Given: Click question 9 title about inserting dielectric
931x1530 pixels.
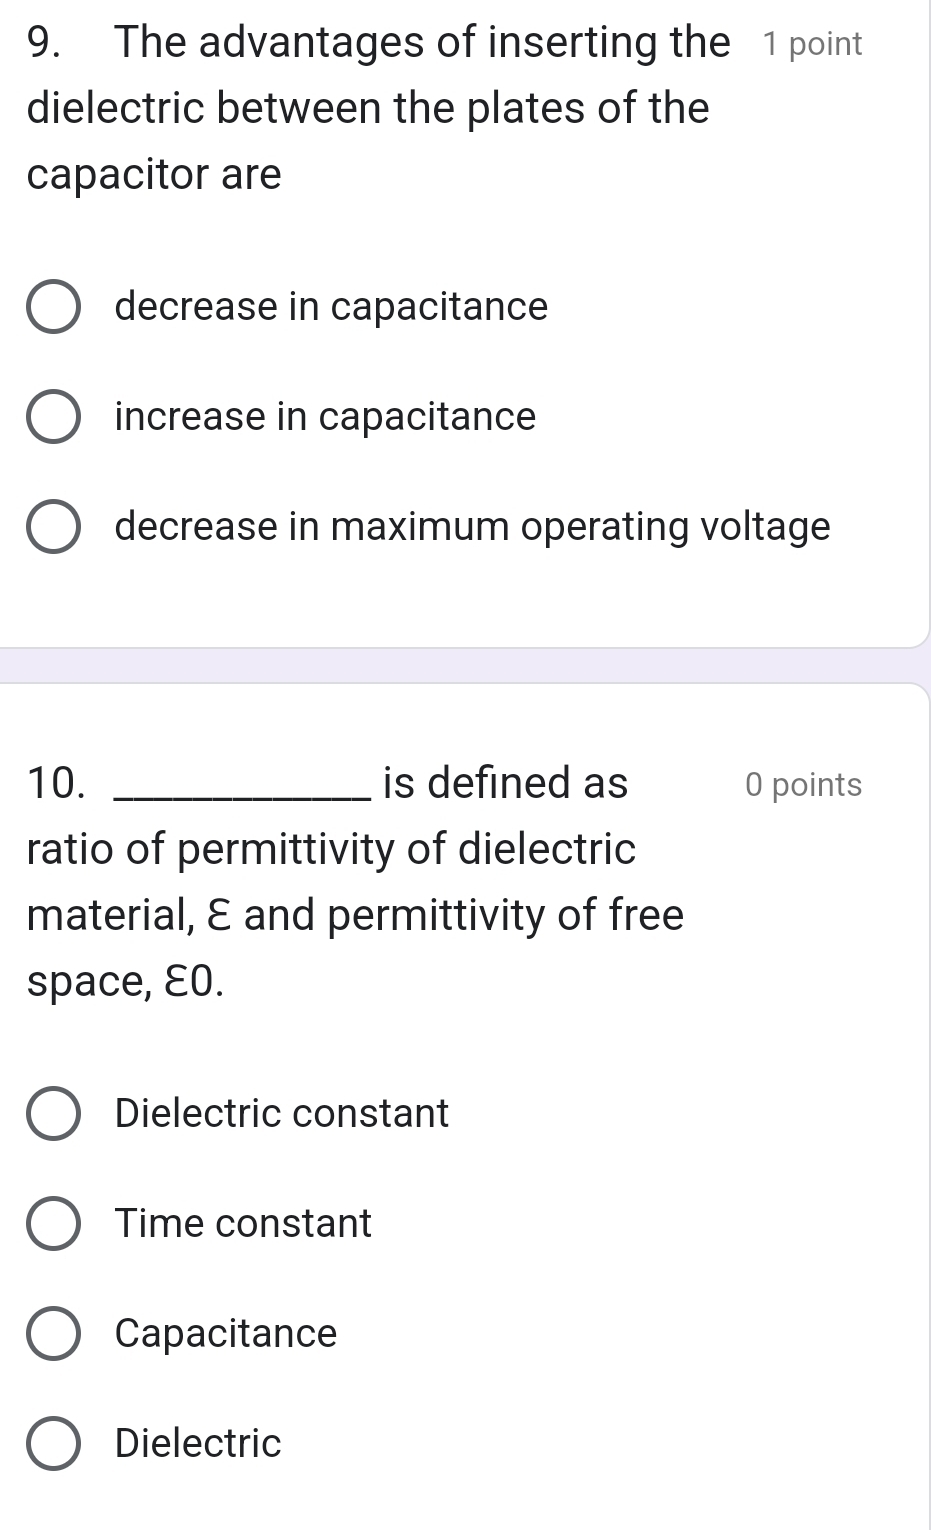Looking at the screenshot, I should point(368,108).
